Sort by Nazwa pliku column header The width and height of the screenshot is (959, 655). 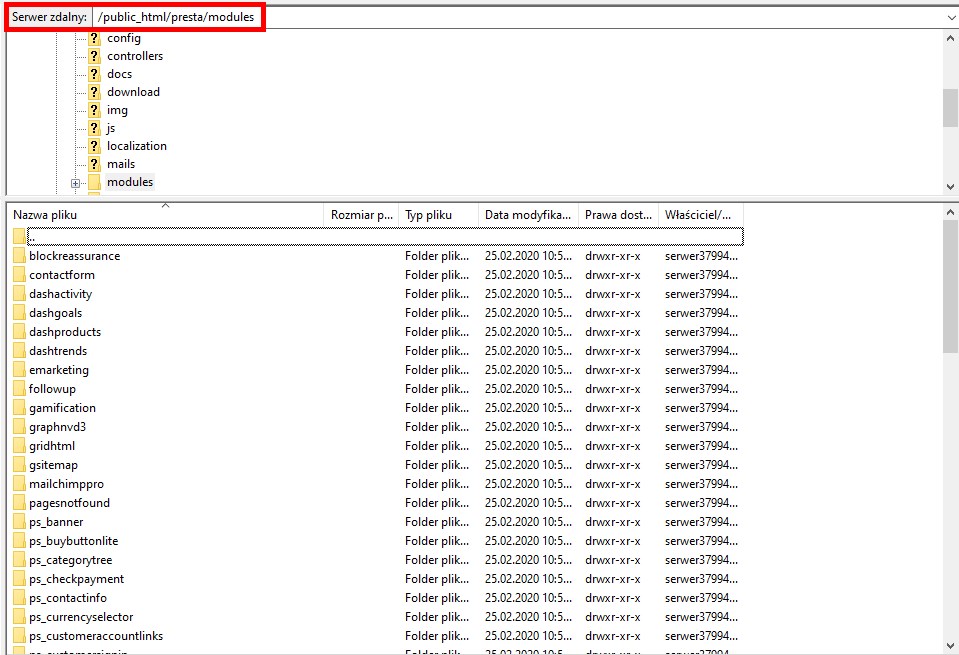(165, 215)
